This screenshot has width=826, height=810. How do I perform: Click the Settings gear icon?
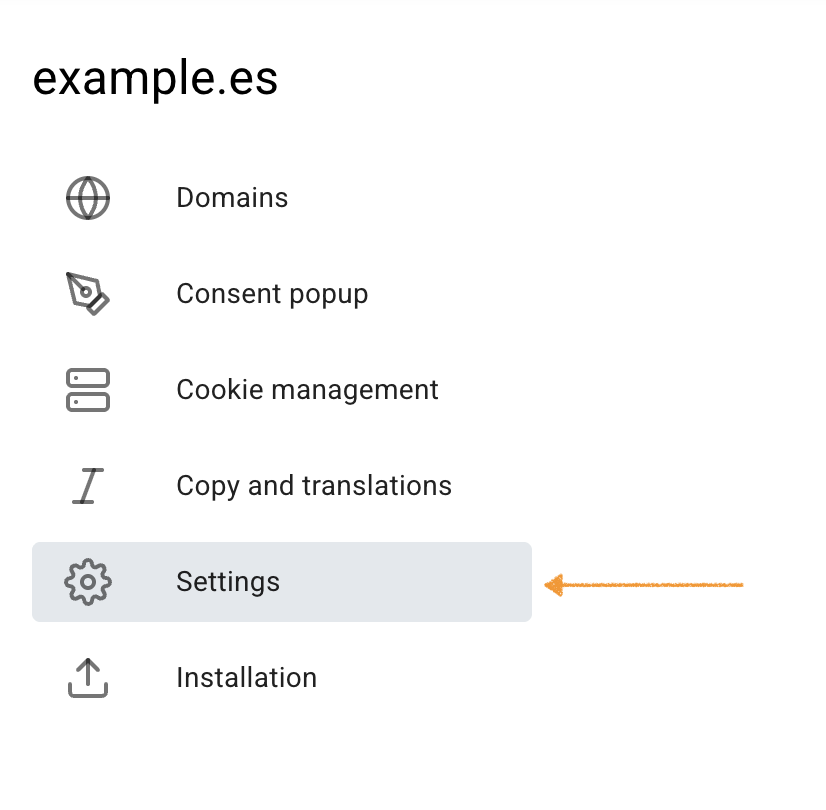tap(88, 582)
